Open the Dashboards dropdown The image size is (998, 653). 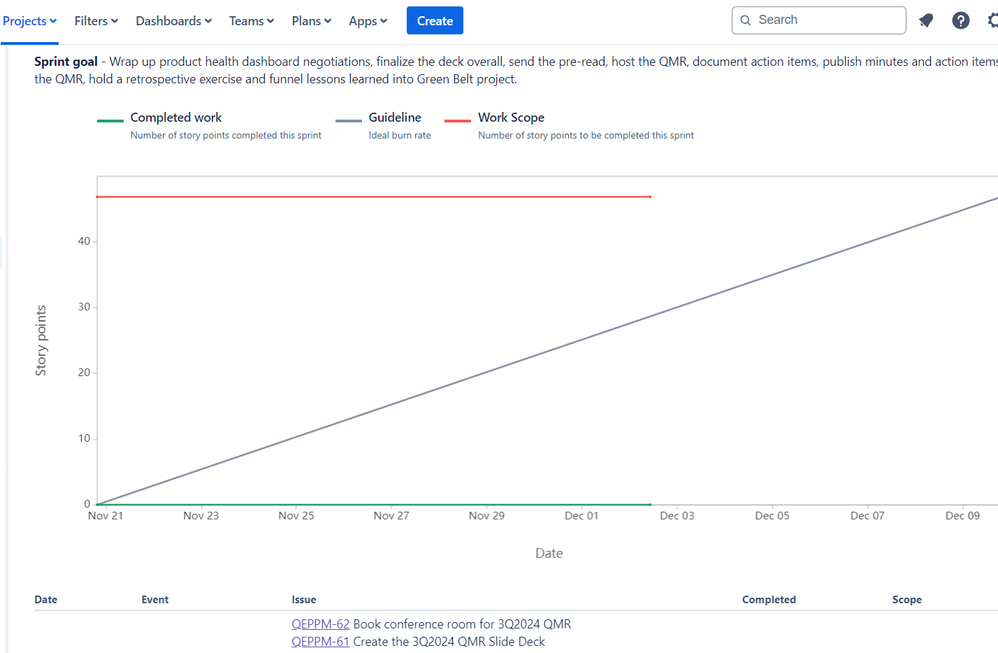(174, 21)
